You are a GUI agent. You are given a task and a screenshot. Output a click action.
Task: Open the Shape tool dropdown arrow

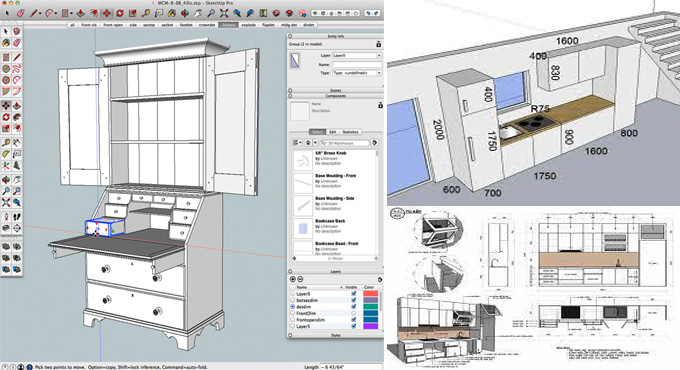tap(72, 13)
